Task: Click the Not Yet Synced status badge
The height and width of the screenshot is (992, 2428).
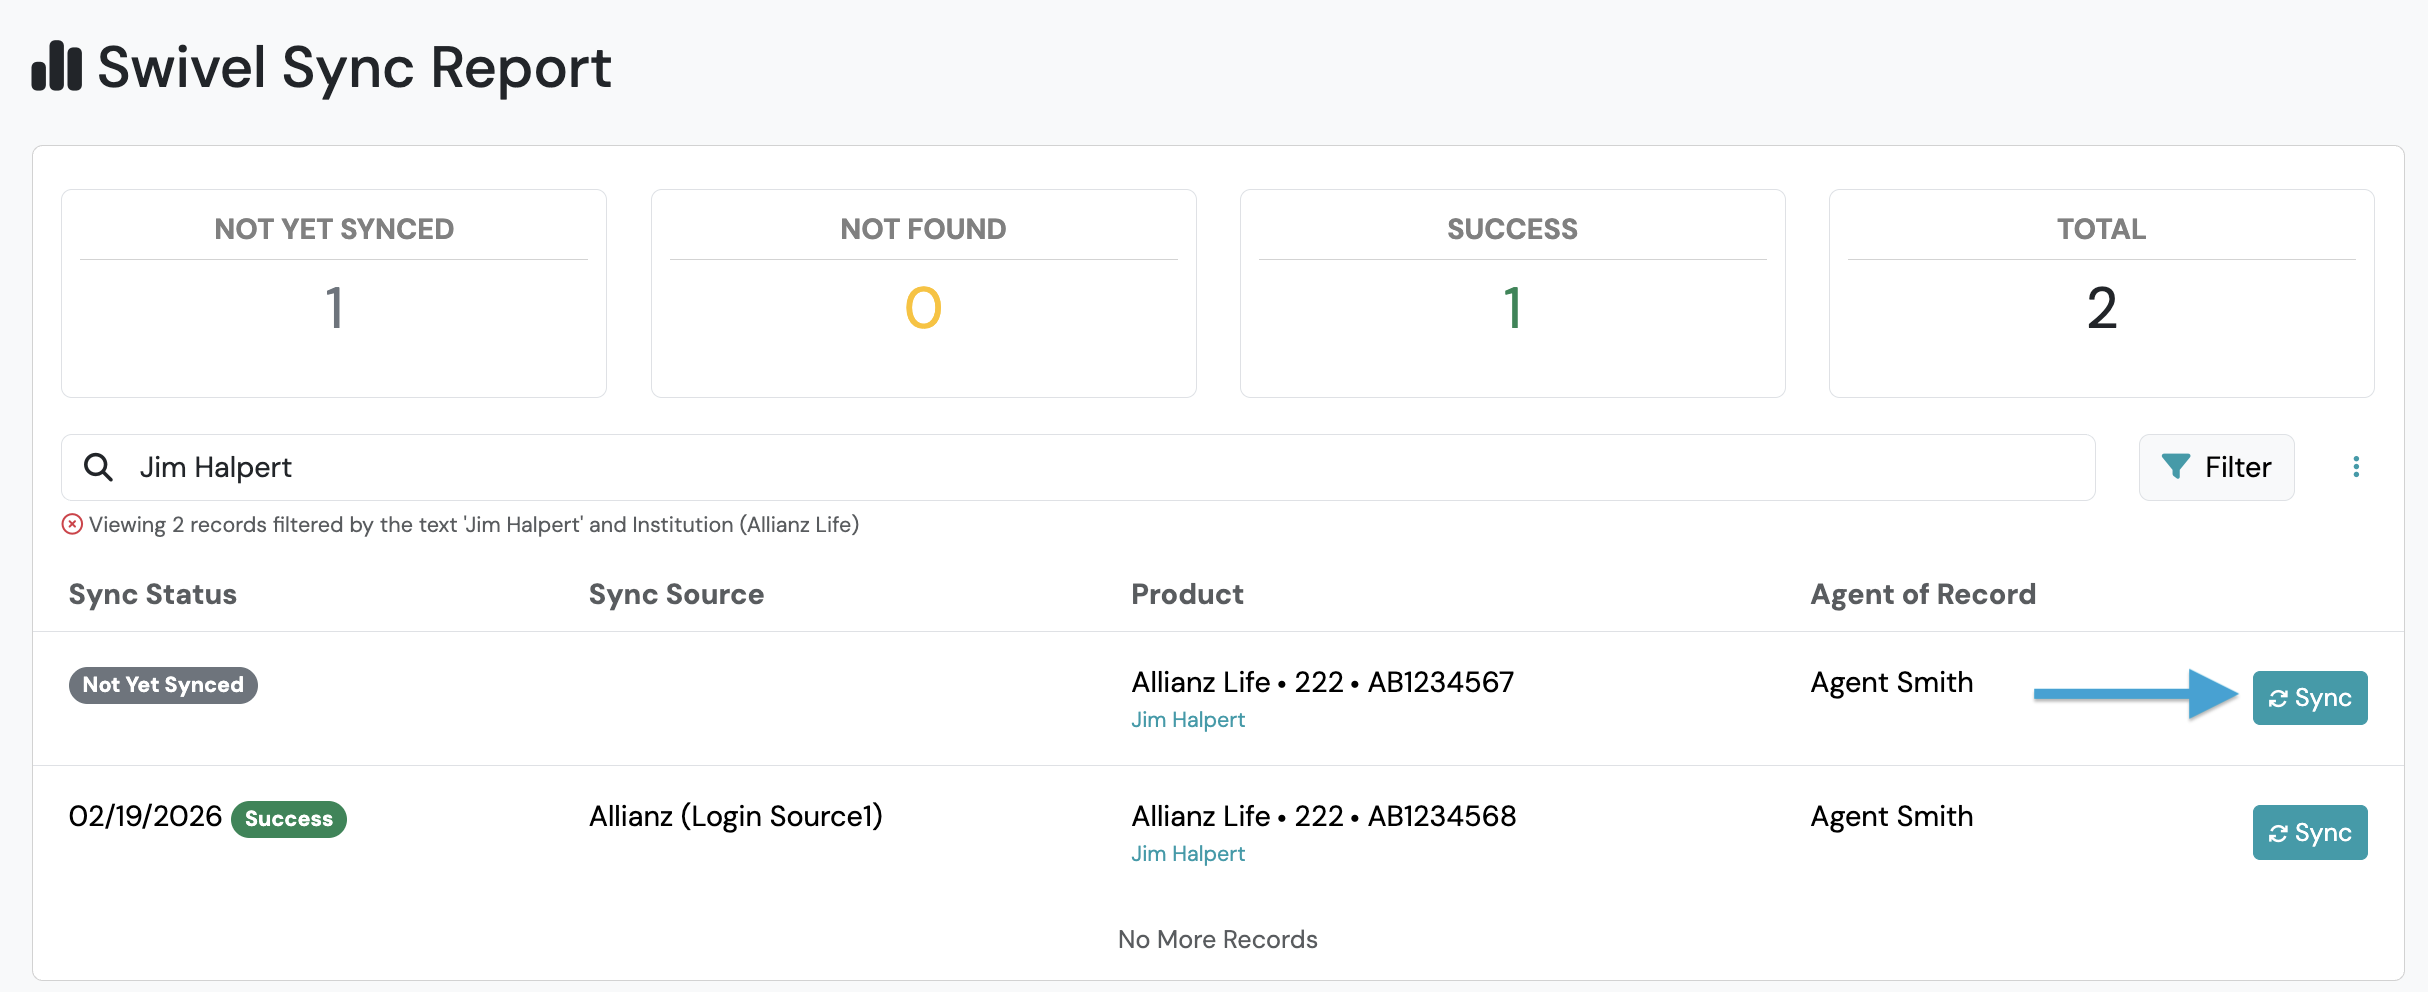Action: coord(163,685)
